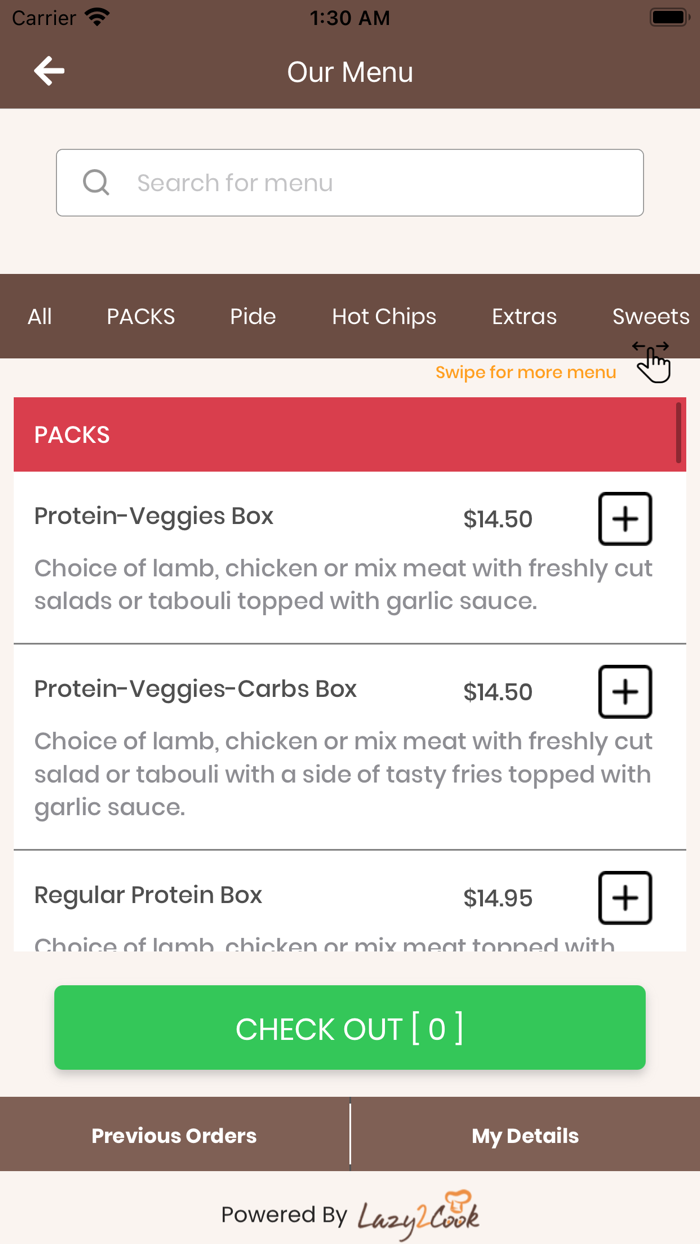Viewport: 700px width, 1244px height.
Task: Add Protein-Veggies-Carbs Box using its plus icon
Action: pos(624,691)
